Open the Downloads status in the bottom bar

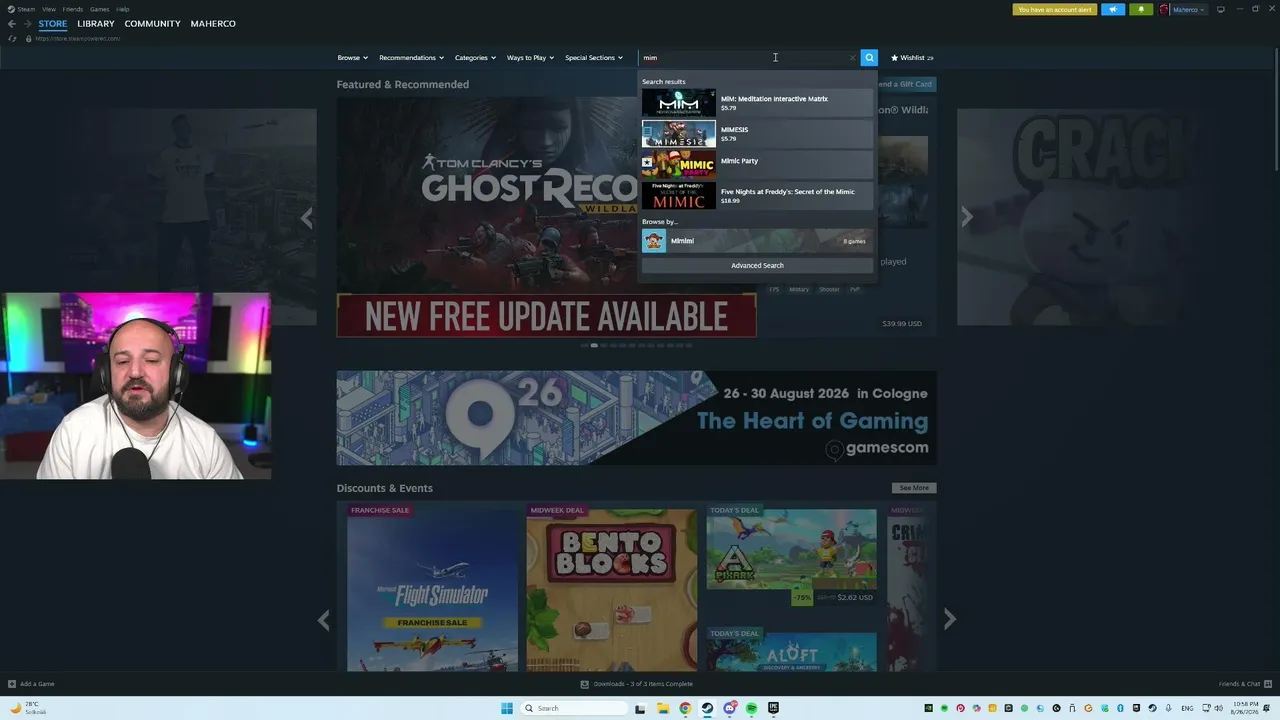[637, 684]
